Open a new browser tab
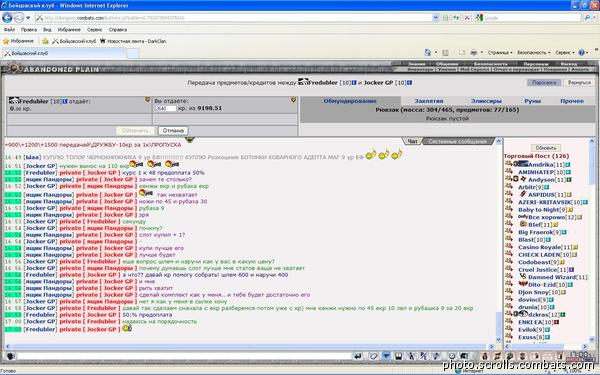Viewport: 600px width, 375px height. tap(133, 53)
